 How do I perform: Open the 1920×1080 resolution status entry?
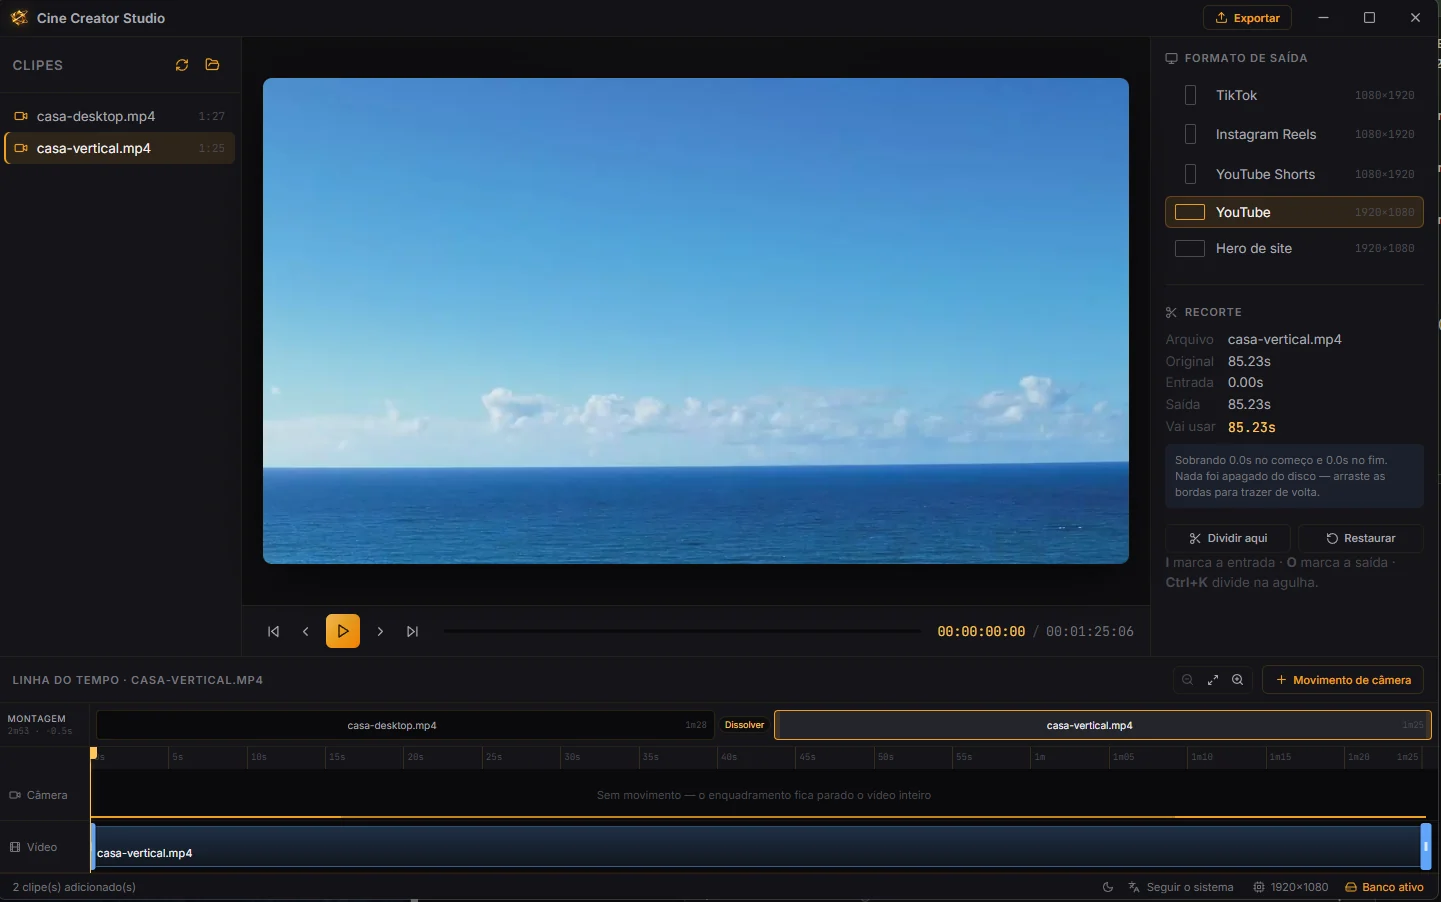(x=1291, y=887)
